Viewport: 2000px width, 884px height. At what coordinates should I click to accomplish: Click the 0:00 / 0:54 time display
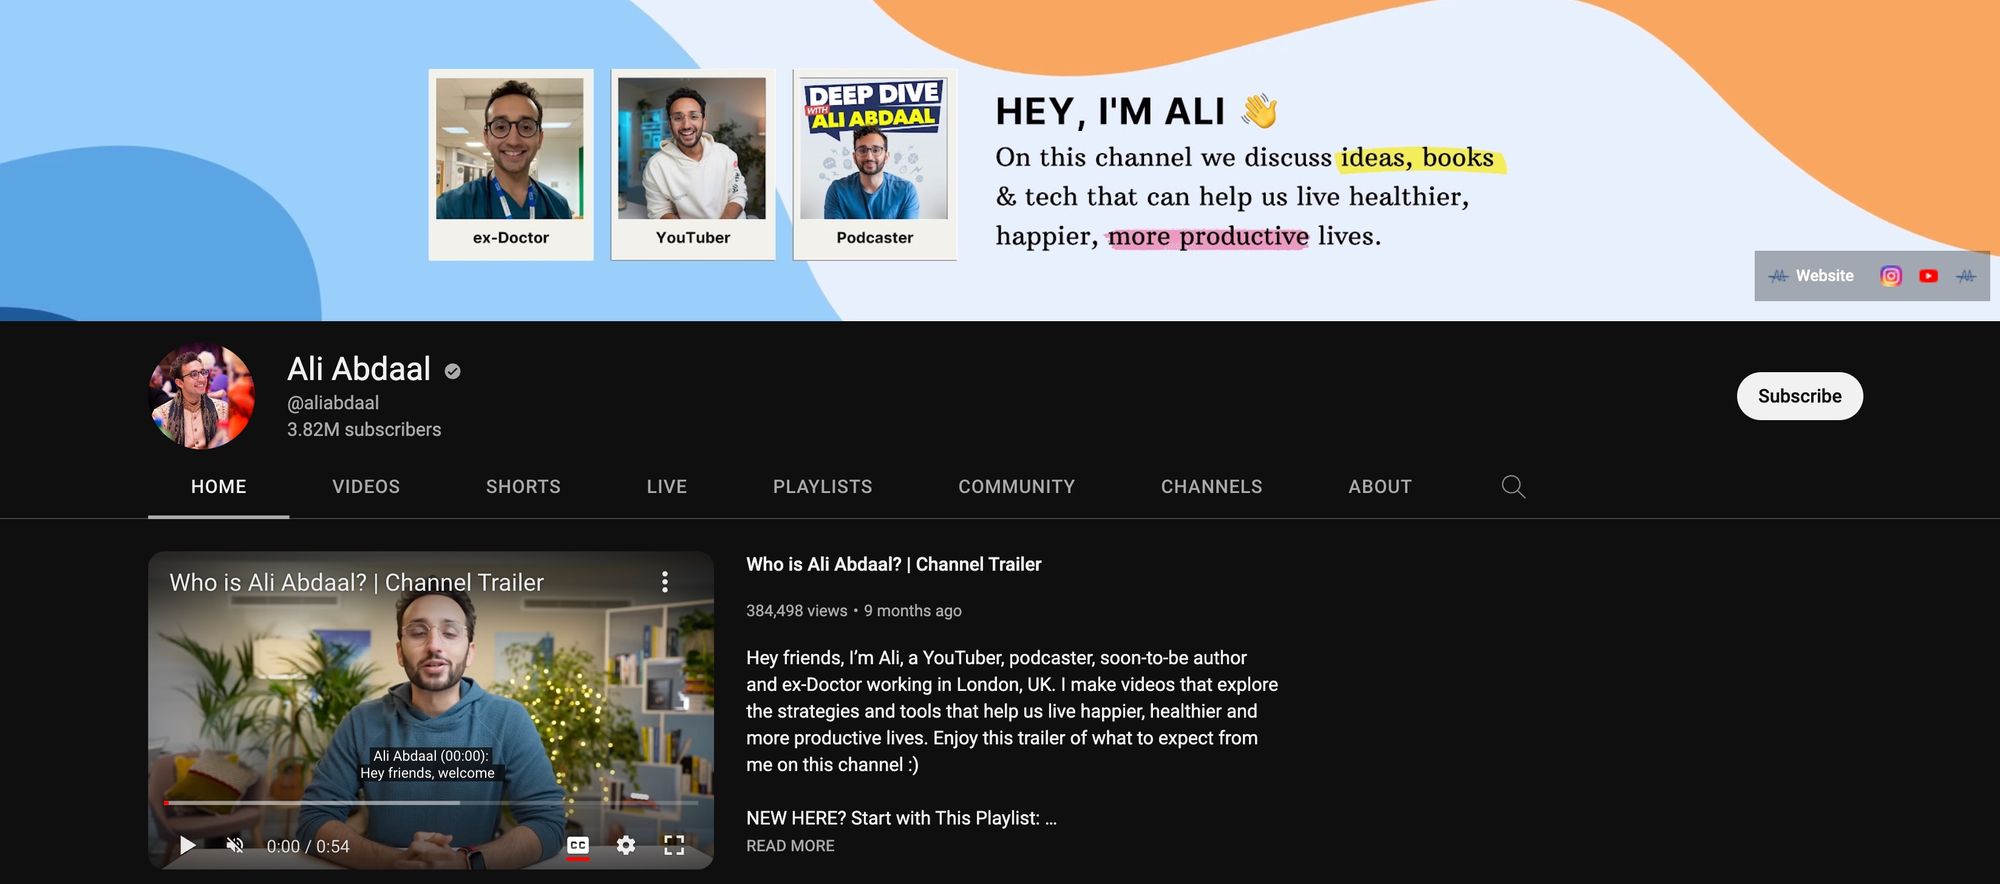coord(308,847)
